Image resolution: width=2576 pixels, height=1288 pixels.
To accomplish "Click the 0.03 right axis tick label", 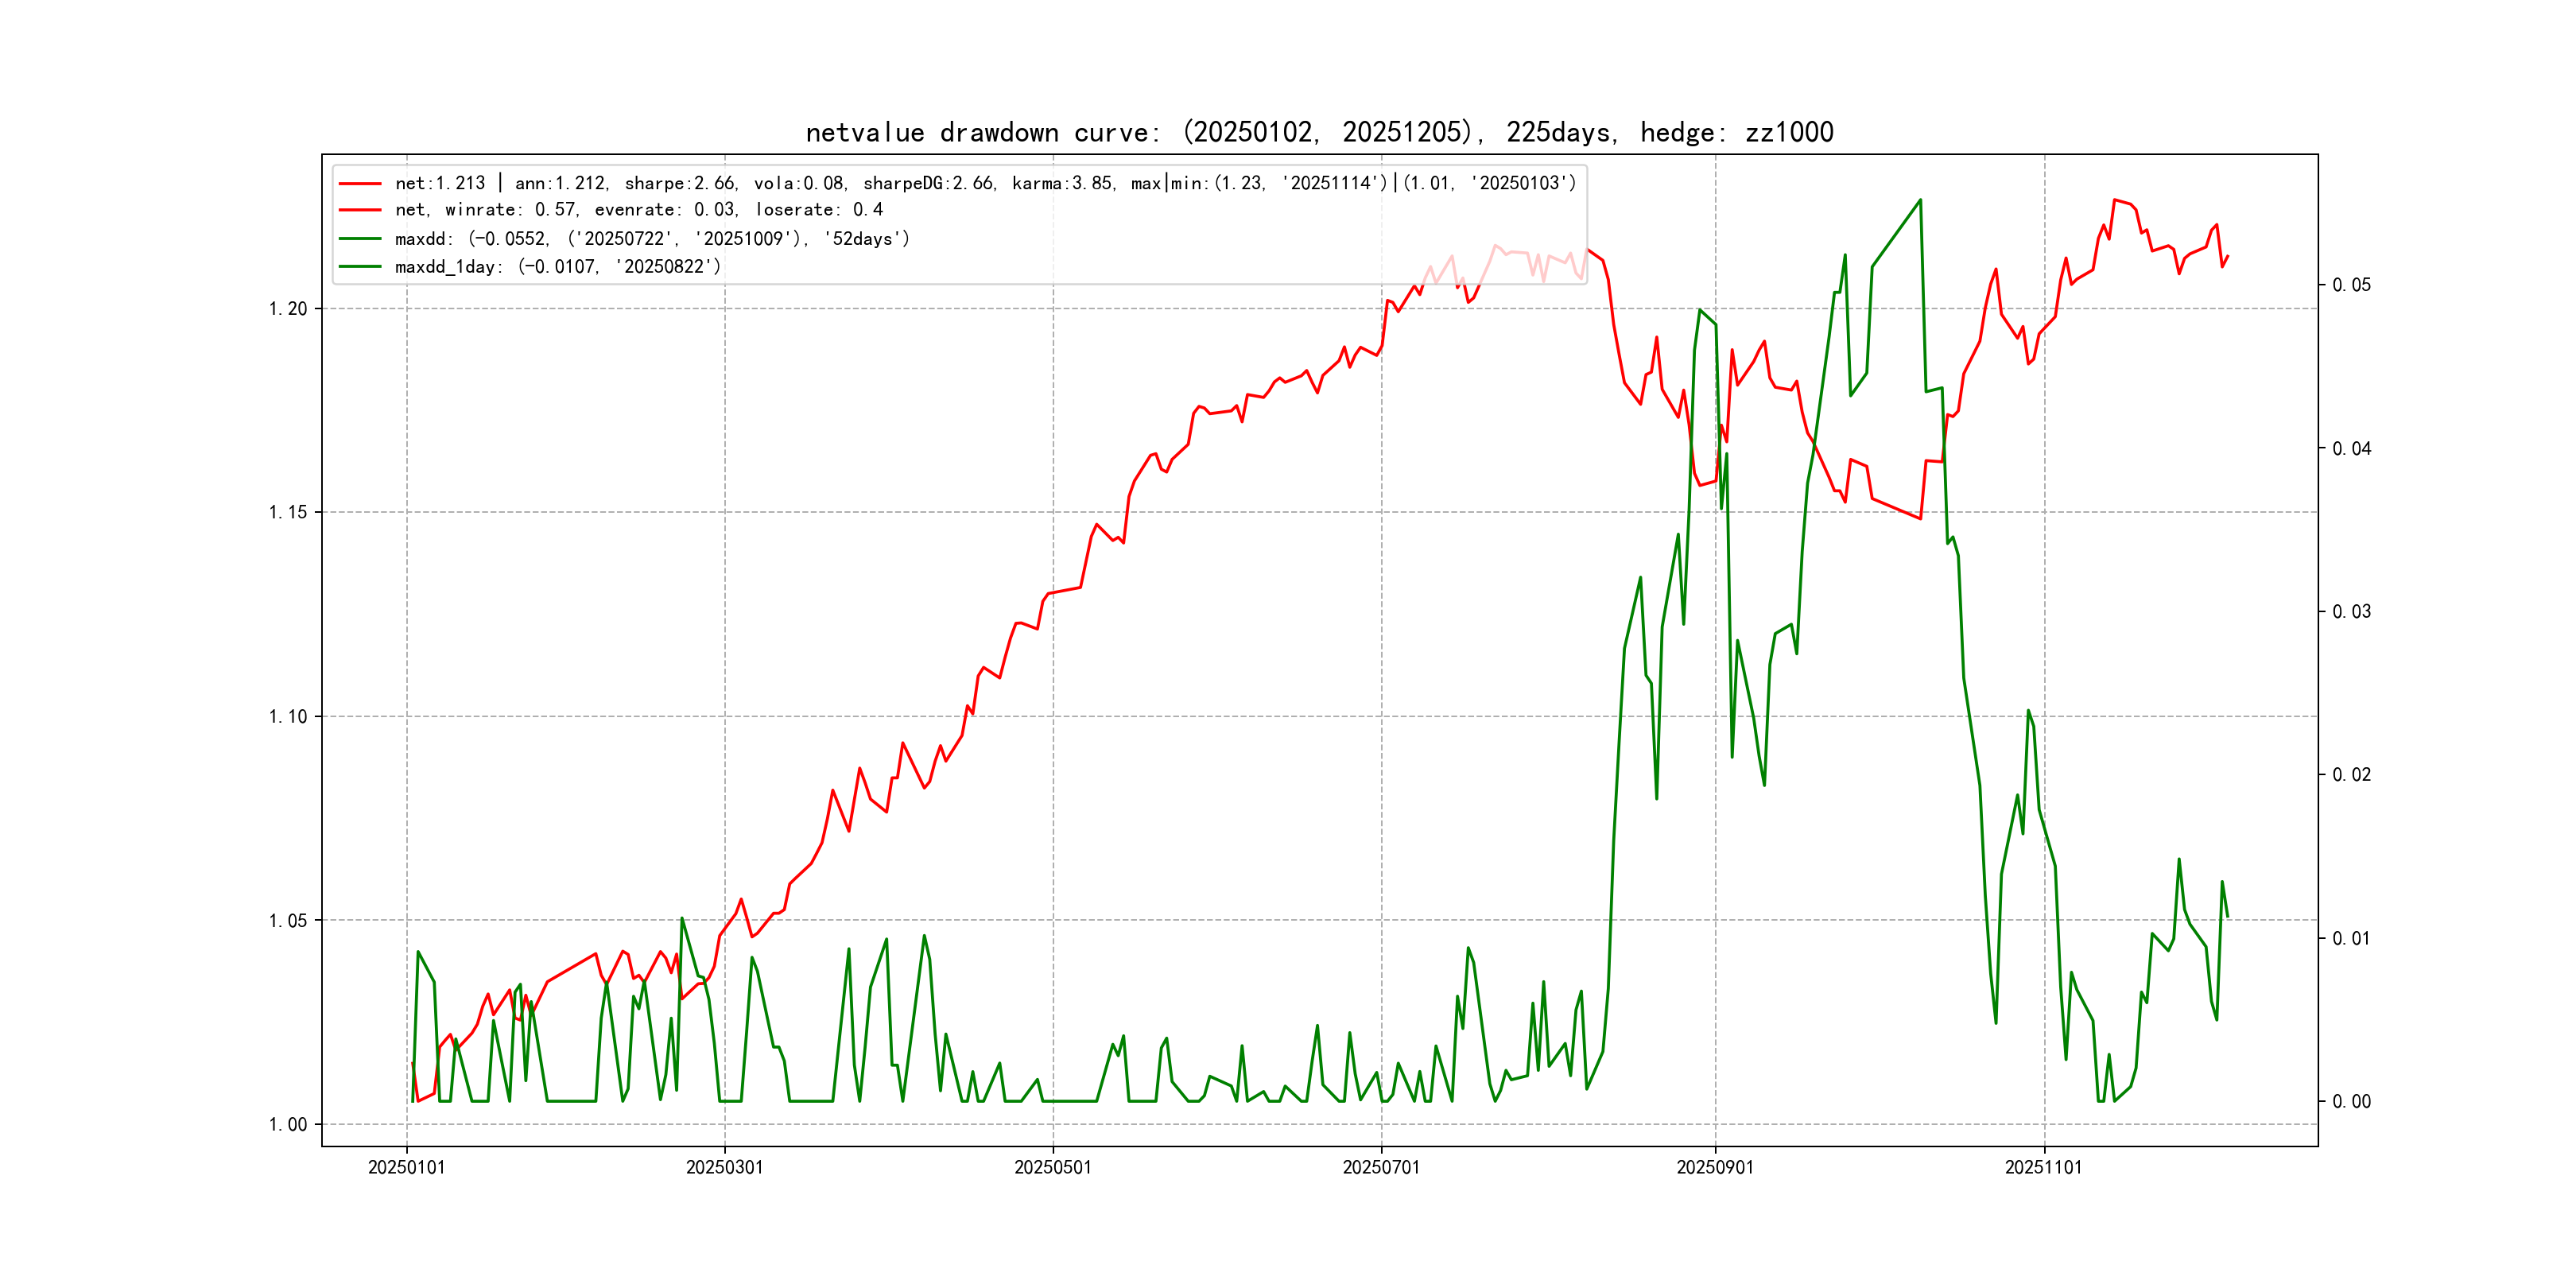I will (x=2351, y=612).
